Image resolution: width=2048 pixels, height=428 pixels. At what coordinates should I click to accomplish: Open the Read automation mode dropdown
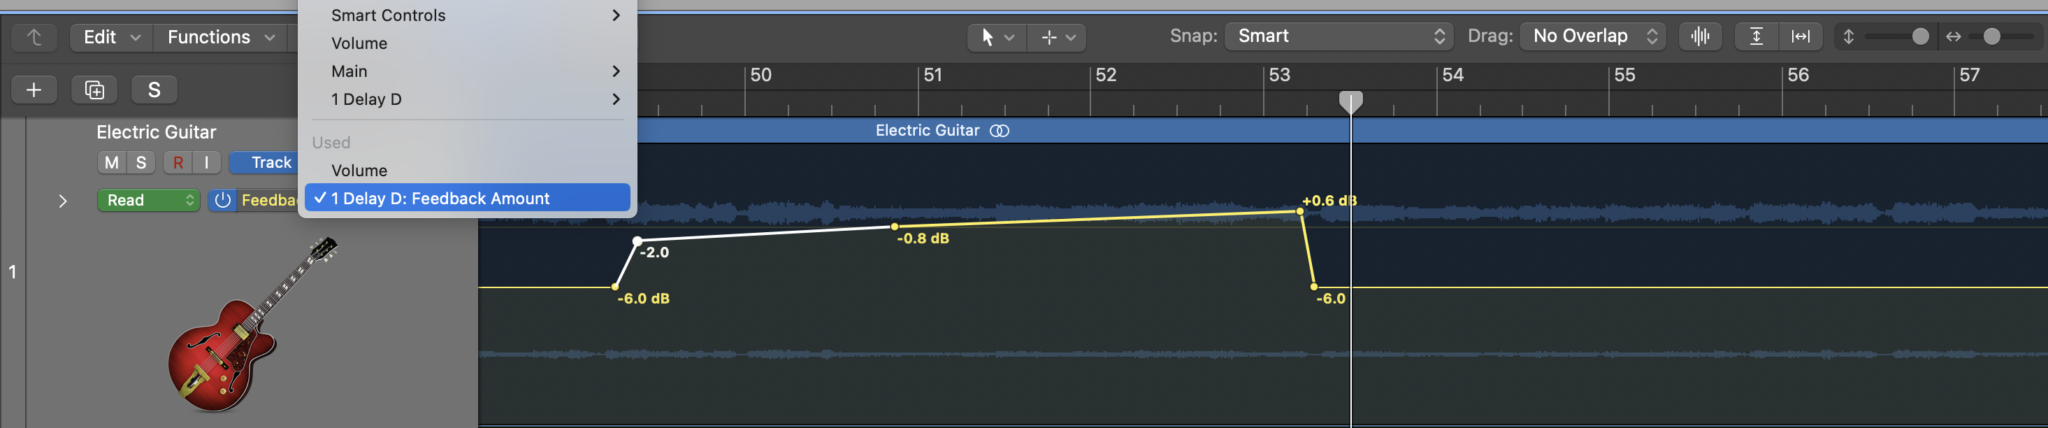pos(148,200)
